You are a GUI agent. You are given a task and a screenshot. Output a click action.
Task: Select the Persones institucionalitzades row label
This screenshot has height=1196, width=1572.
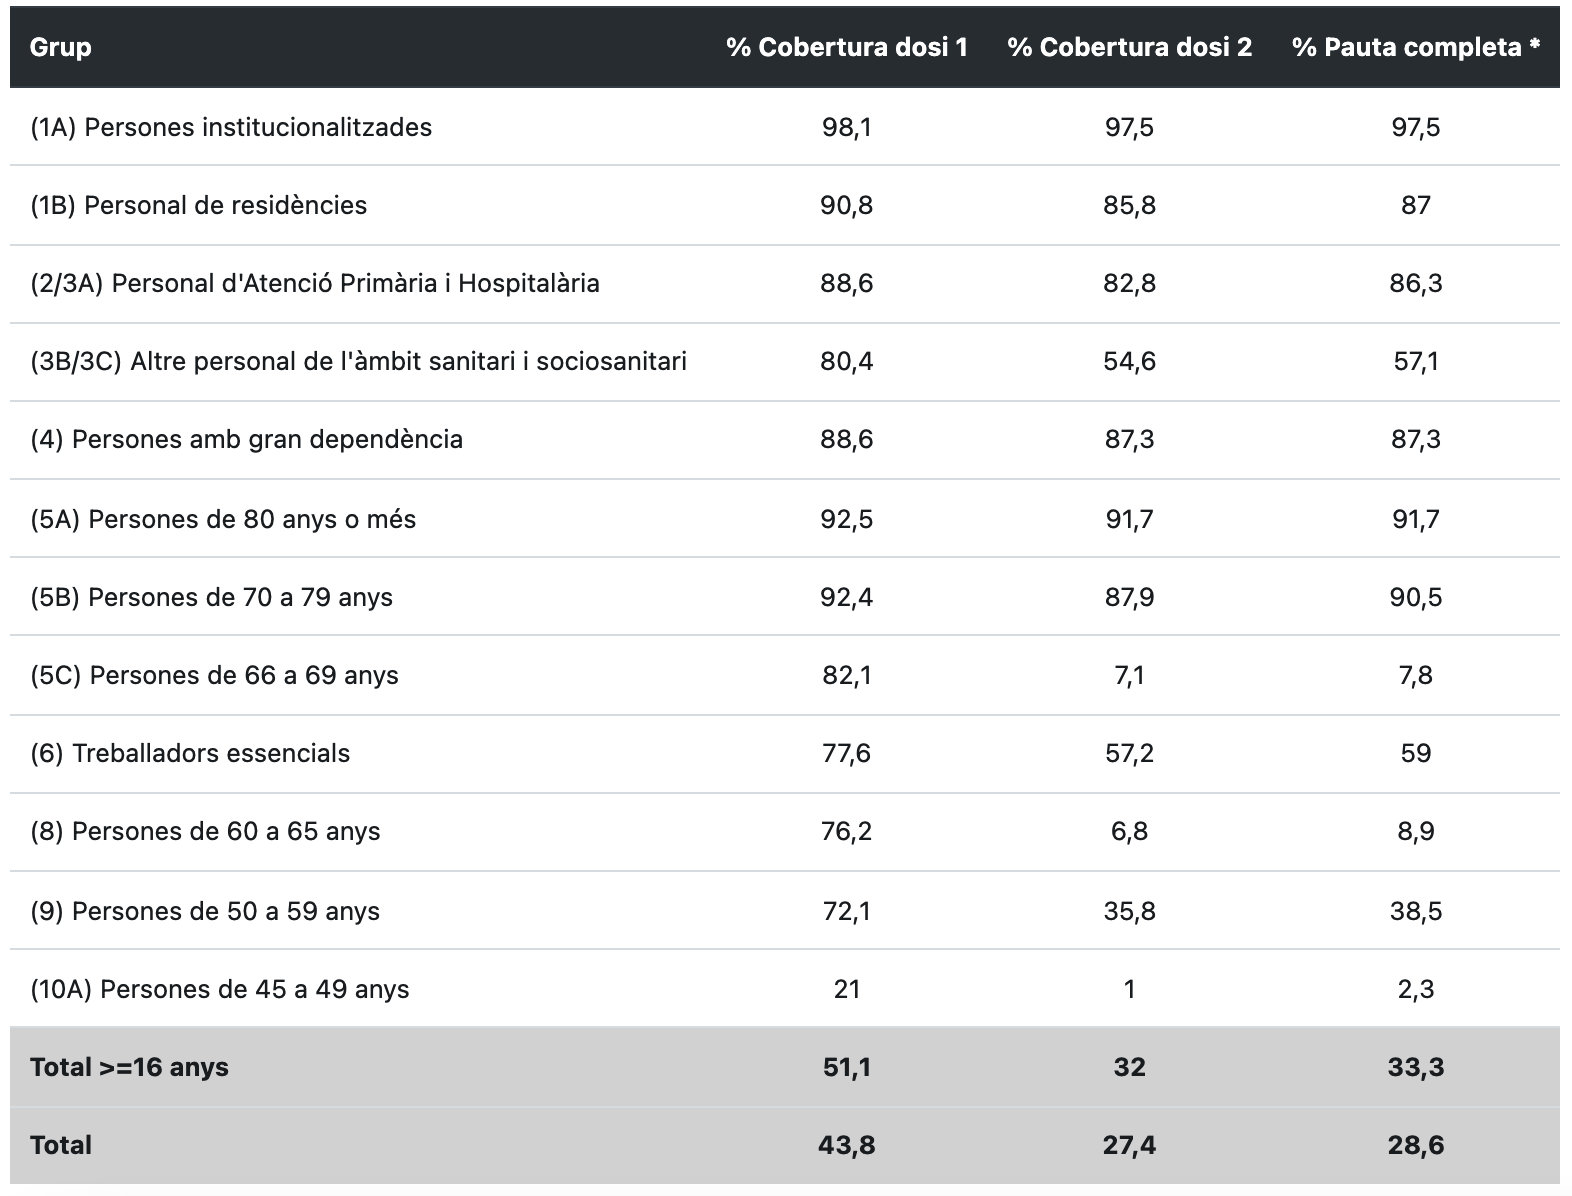(231, 127)
